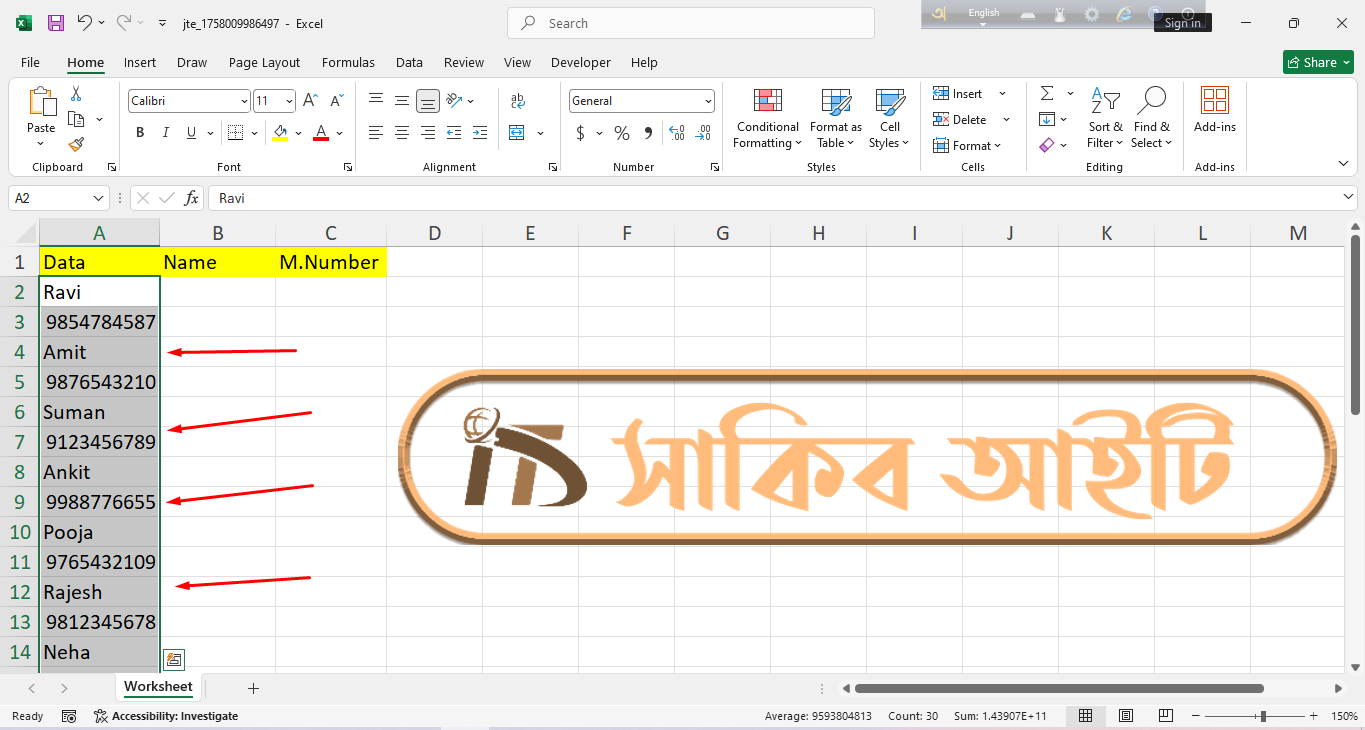The height and width of the screenshot is (730, 1365).
Task: Click the Percent Style icon
Action: click(622, 133)
